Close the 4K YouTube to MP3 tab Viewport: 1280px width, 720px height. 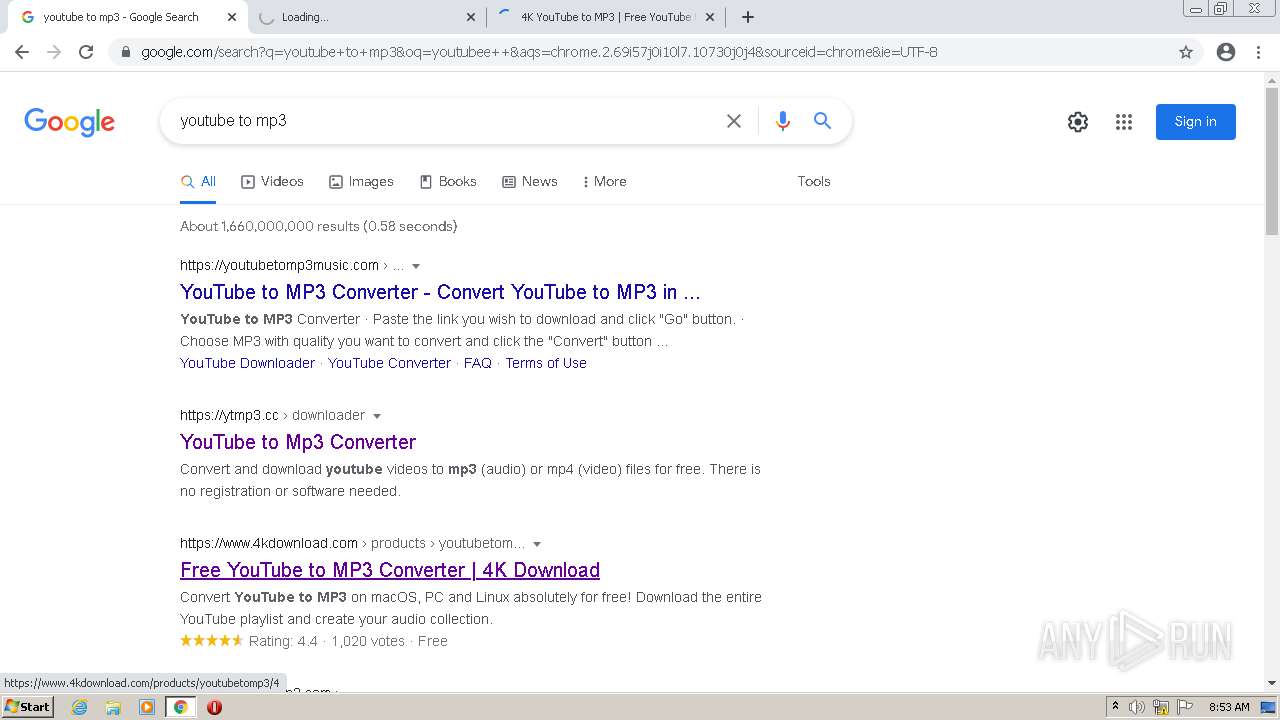[x=710, y=17]
